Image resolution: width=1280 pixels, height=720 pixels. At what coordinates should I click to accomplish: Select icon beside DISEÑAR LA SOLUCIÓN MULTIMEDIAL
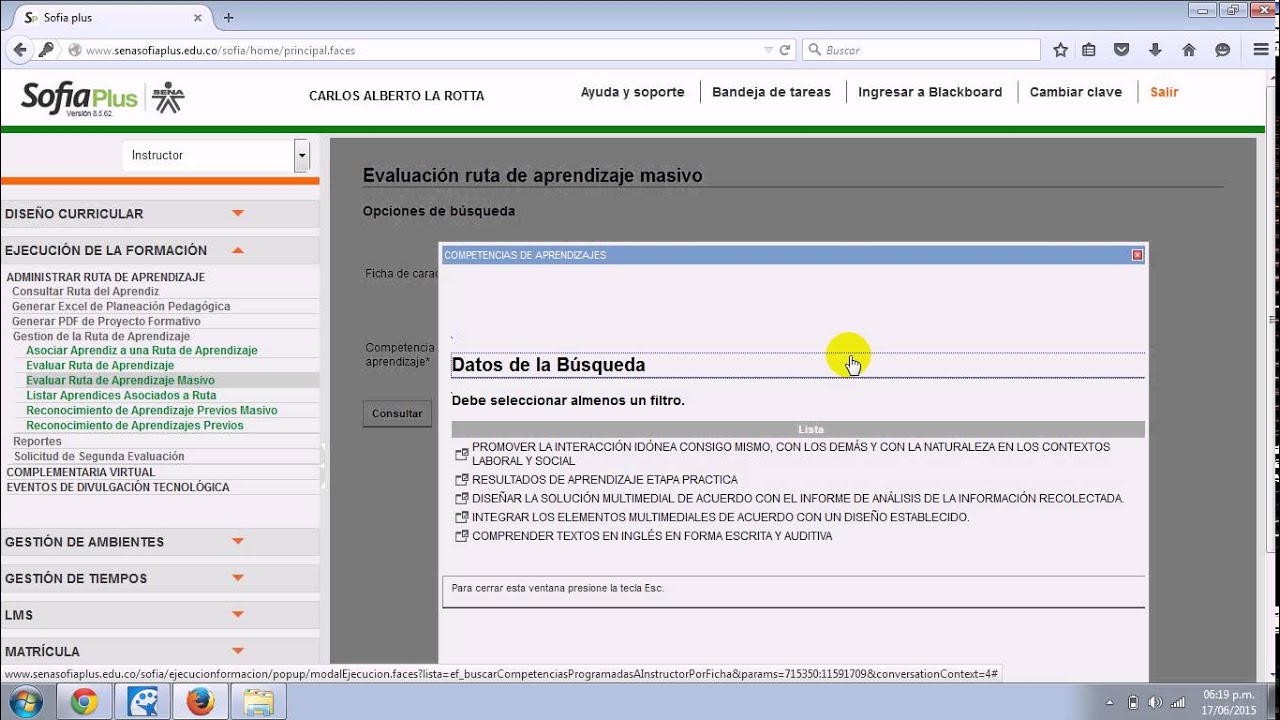point(461,498)
